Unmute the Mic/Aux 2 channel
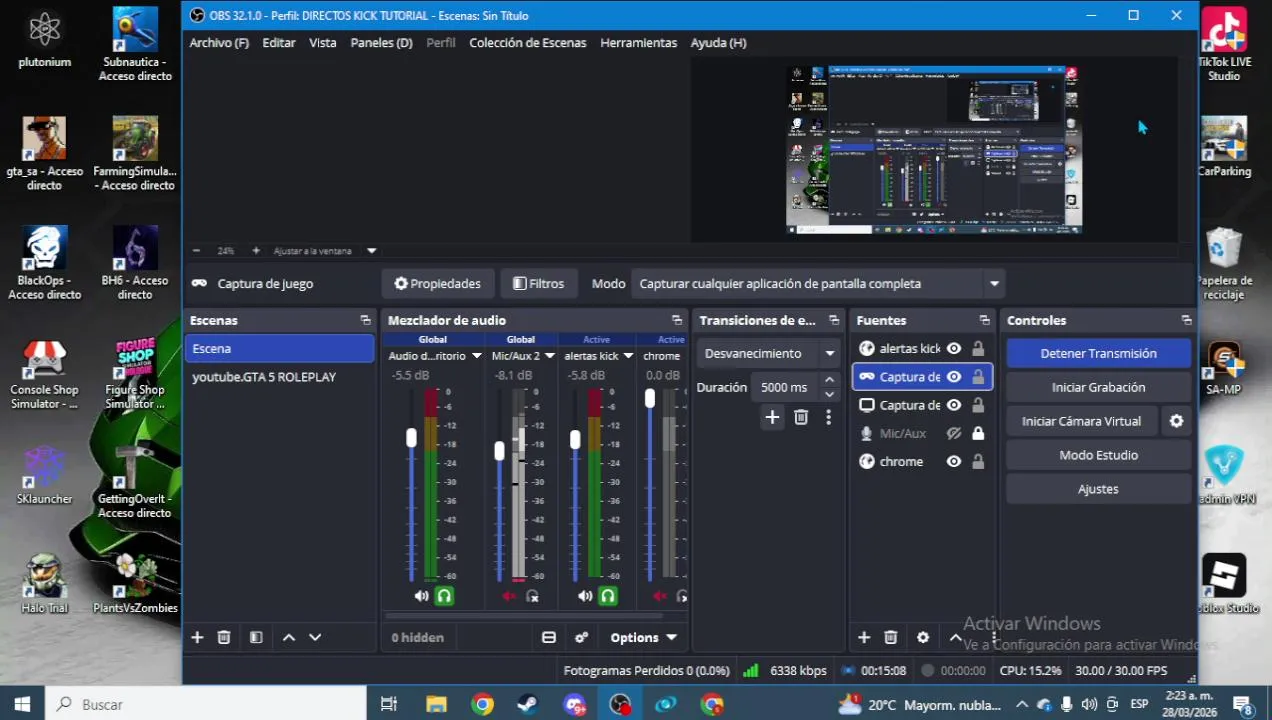1272x720 pixels. click(x=509, y=596)
